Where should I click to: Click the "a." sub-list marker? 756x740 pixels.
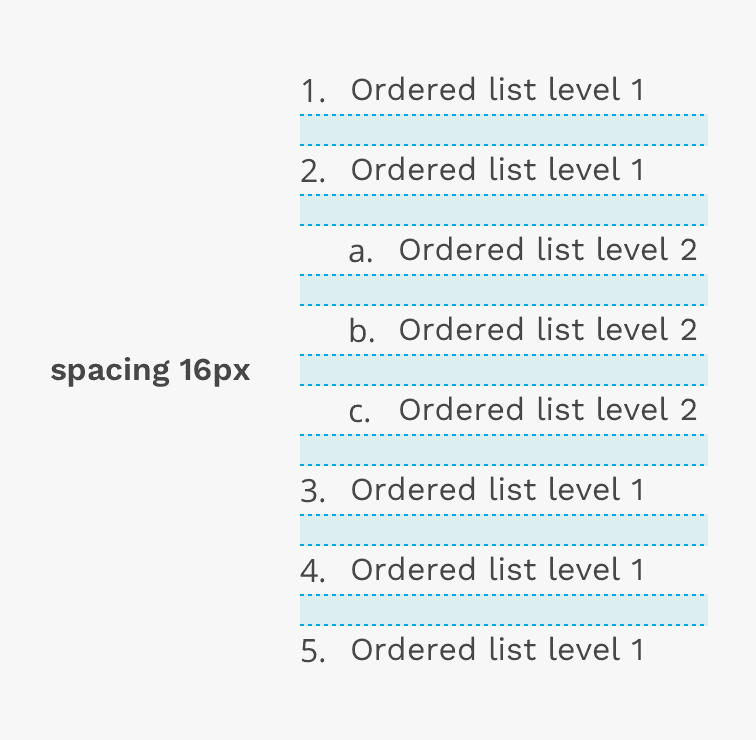[360, 253]
